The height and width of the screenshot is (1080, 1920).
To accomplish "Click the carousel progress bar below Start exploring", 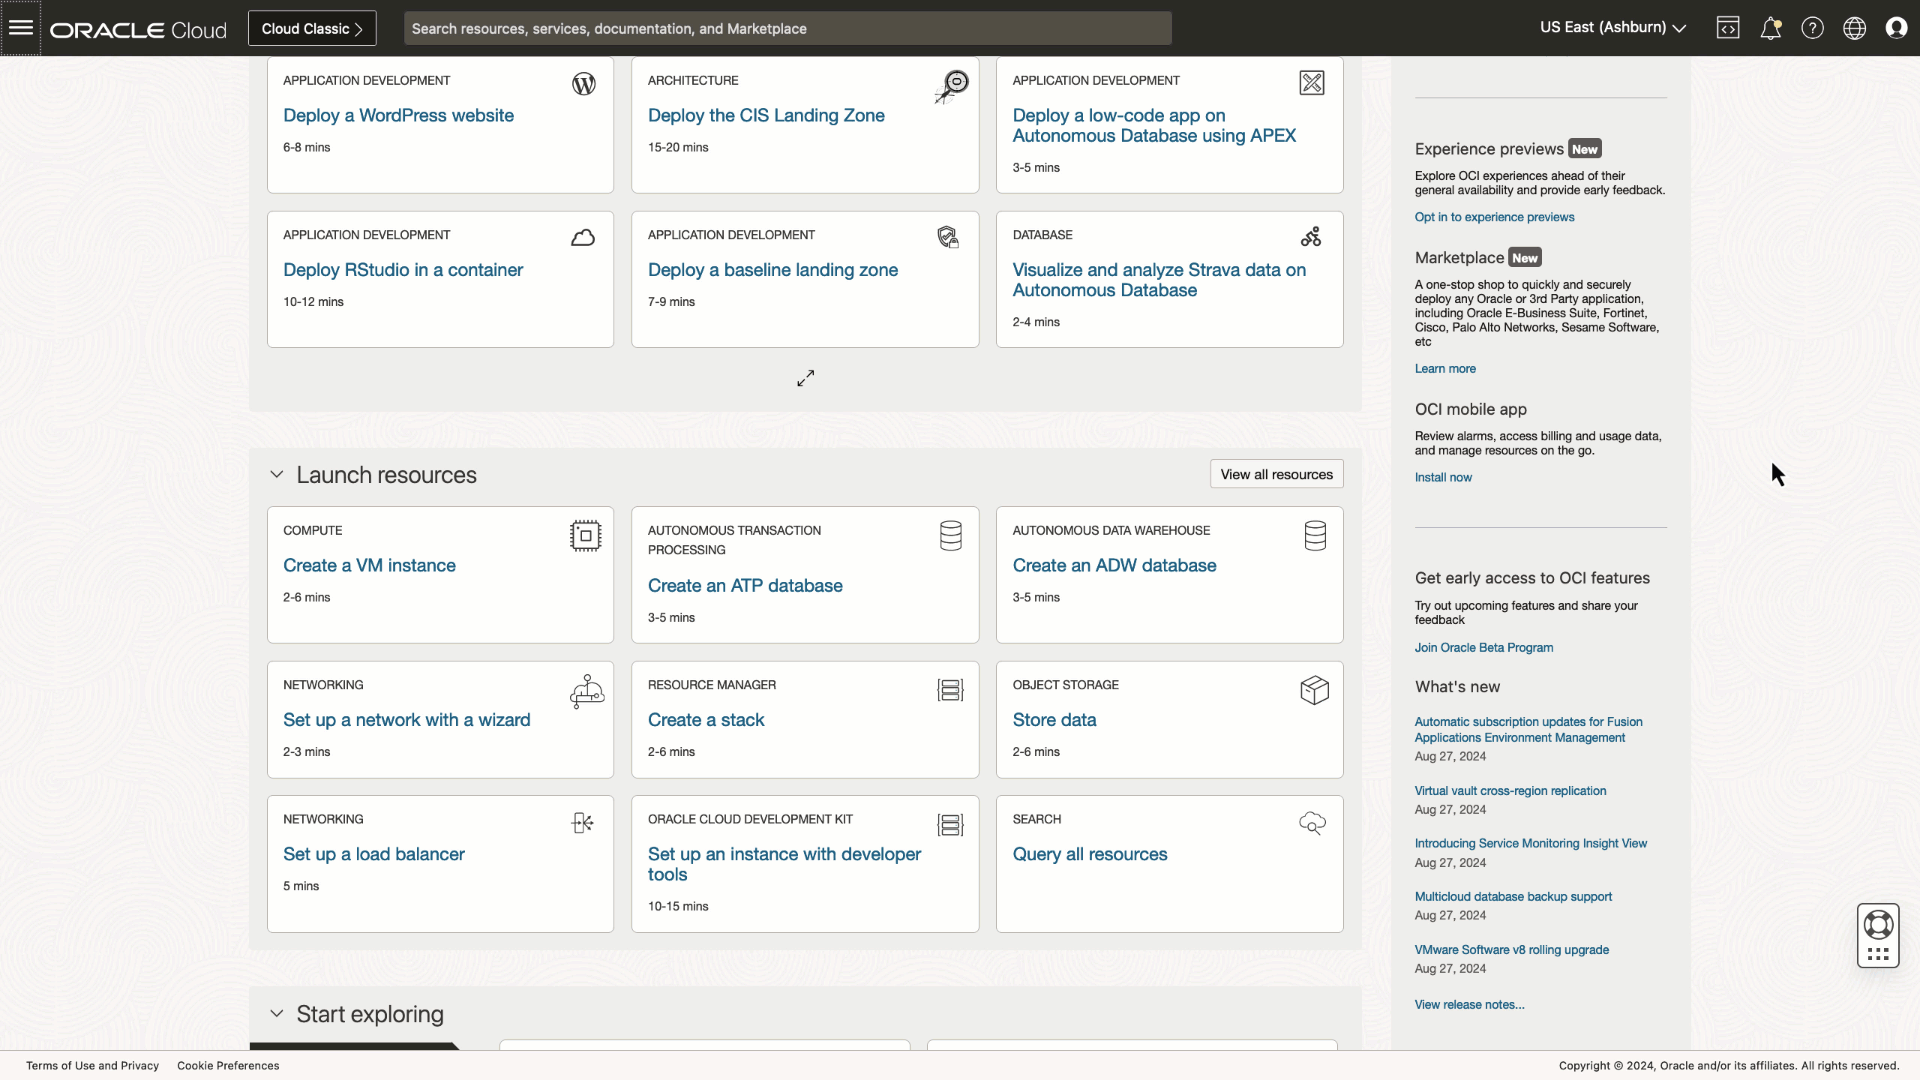I will pyautogui.click(x=355, y=1048).
